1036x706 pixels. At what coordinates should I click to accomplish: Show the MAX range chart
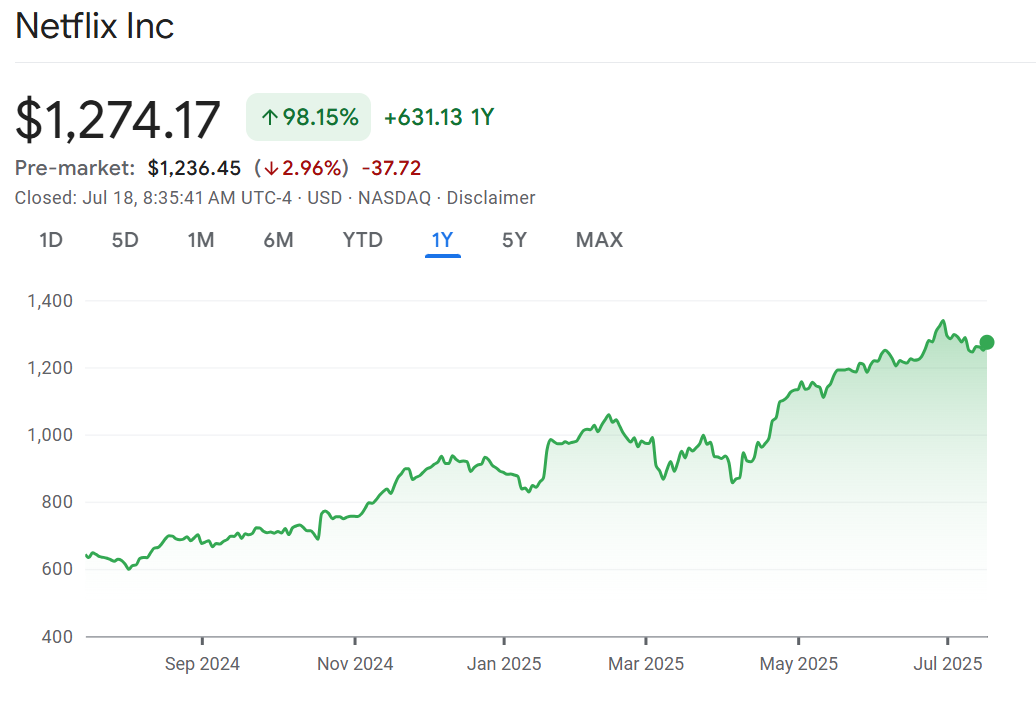pyautogui.click(x=599, y=240)
